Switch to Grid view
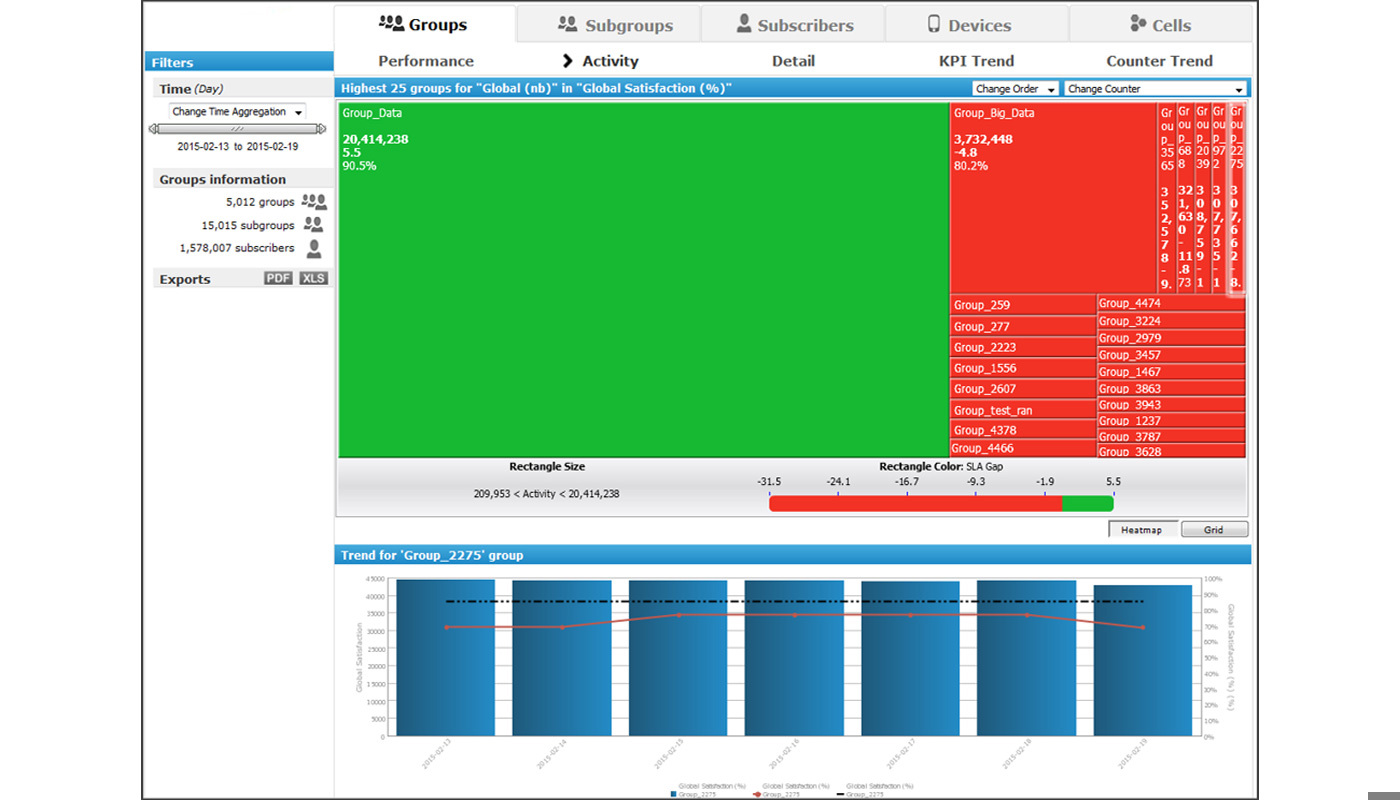The image size is (1400, 800). pyautogui.click(x=1213, y=530)
